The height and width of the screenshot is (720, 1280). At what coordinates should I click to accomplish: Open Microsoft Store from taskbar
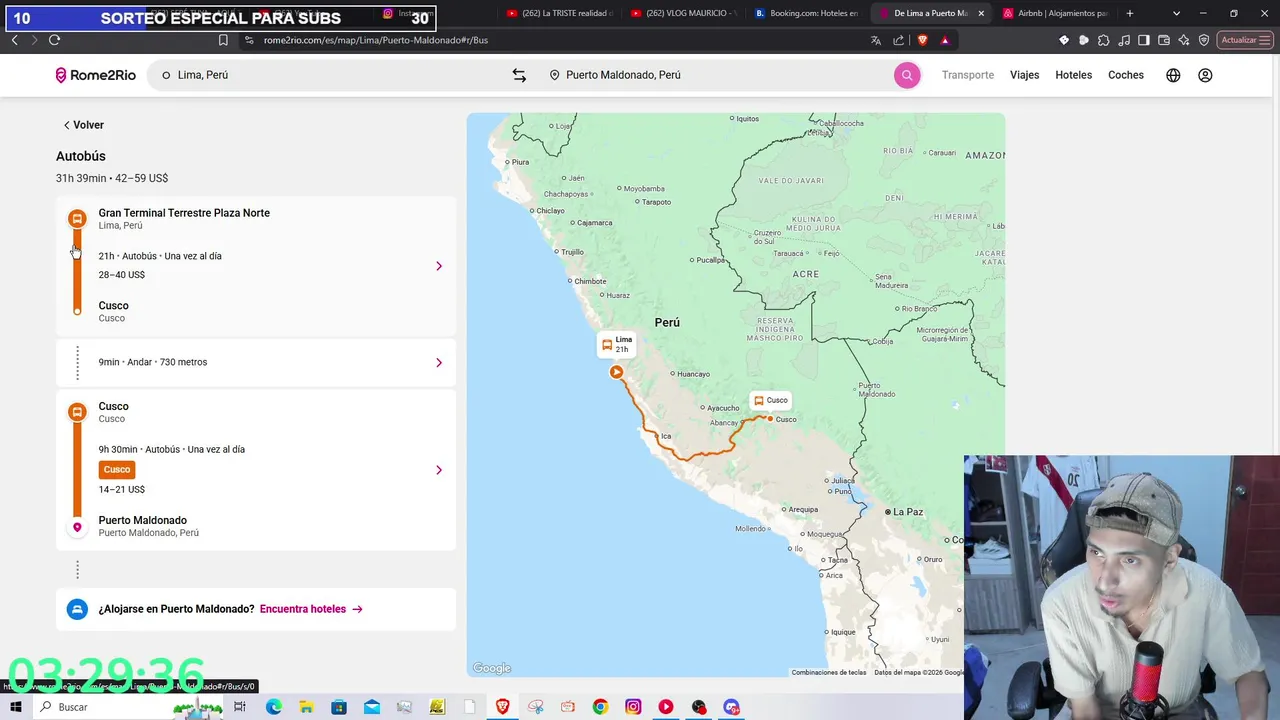point(339,707)
